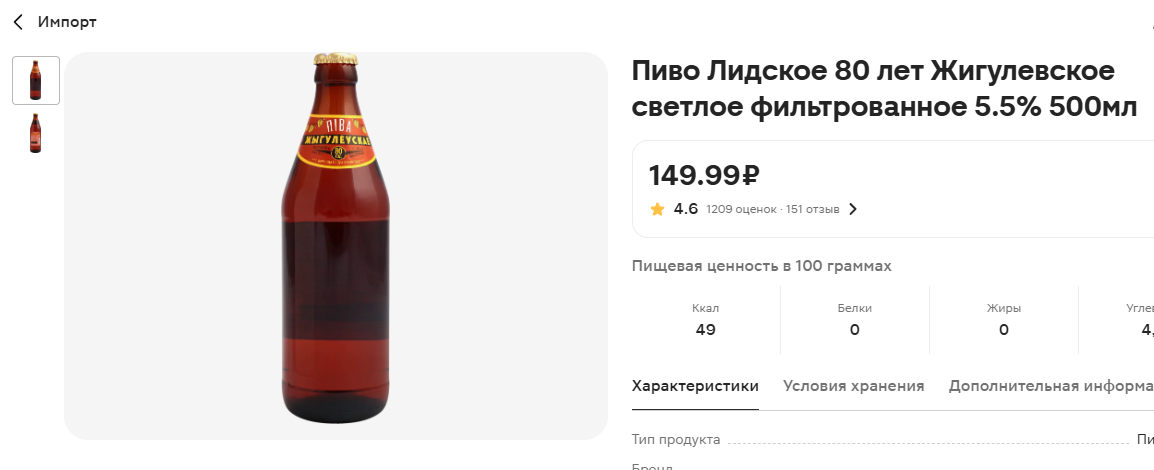Image resolution: width=1154 pixels, height=470 pixels.
Task: Click the 149.99₽ price
Action: 704,175
